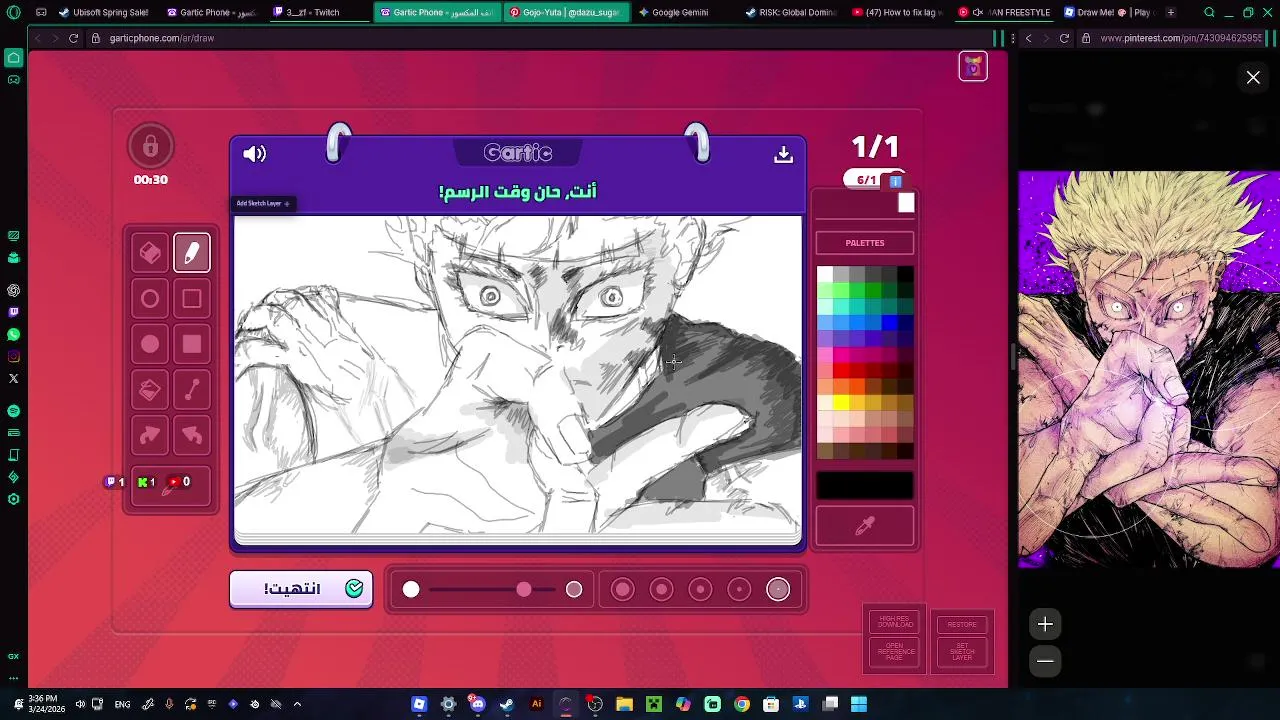Click SET SKETCH LAYER button

click(x=962, y=652)
